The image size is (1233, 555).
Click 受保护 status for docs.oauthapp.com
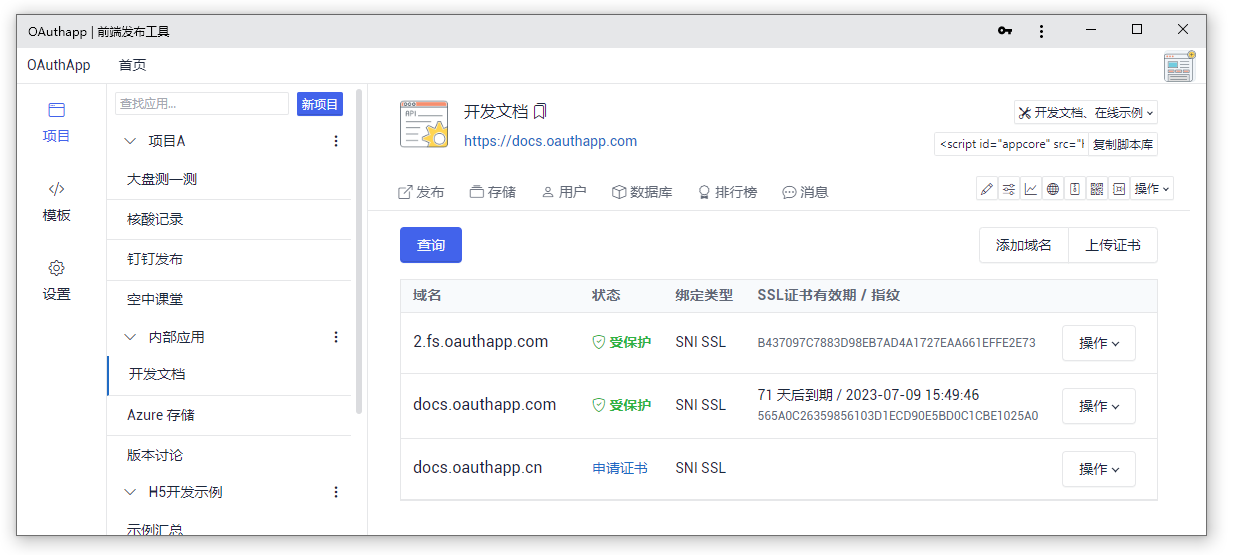coord(621,405)
